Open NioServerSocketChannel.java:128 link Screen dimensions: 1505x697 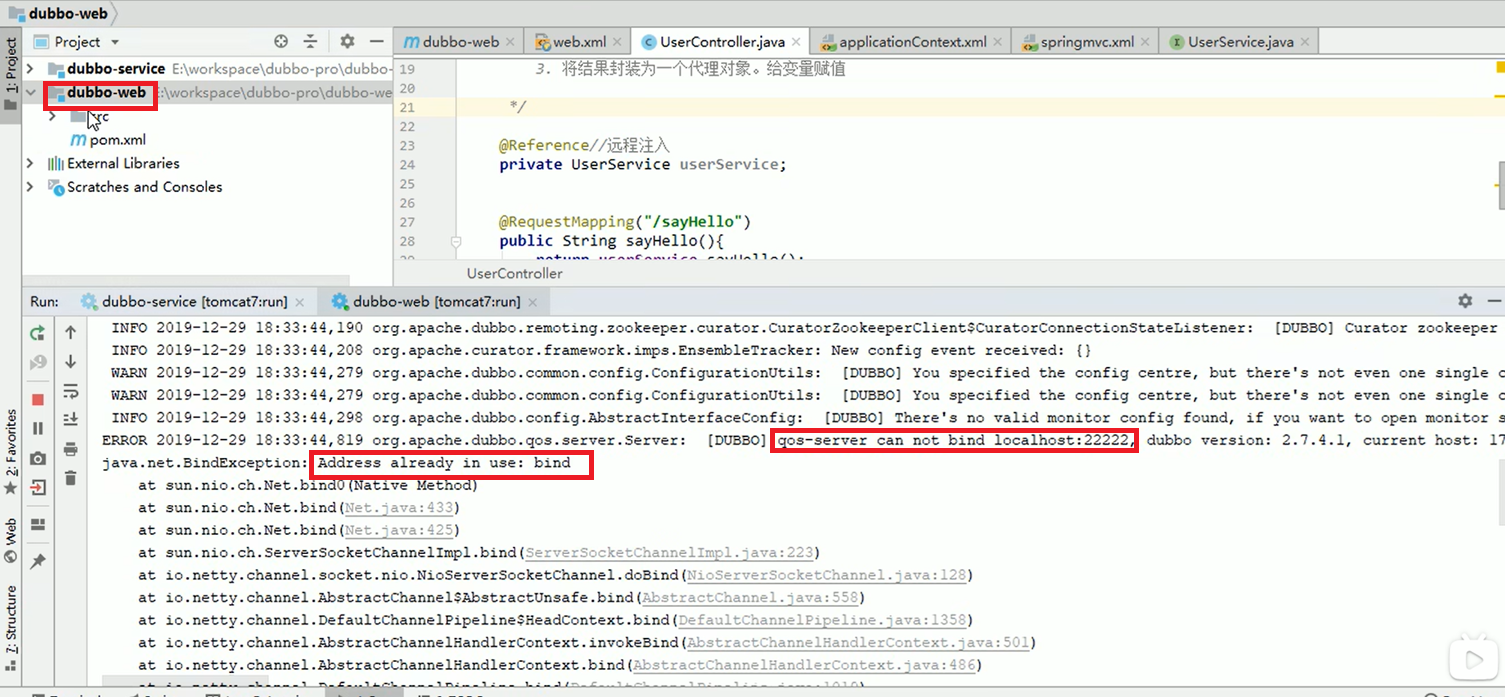coord(827,575)
